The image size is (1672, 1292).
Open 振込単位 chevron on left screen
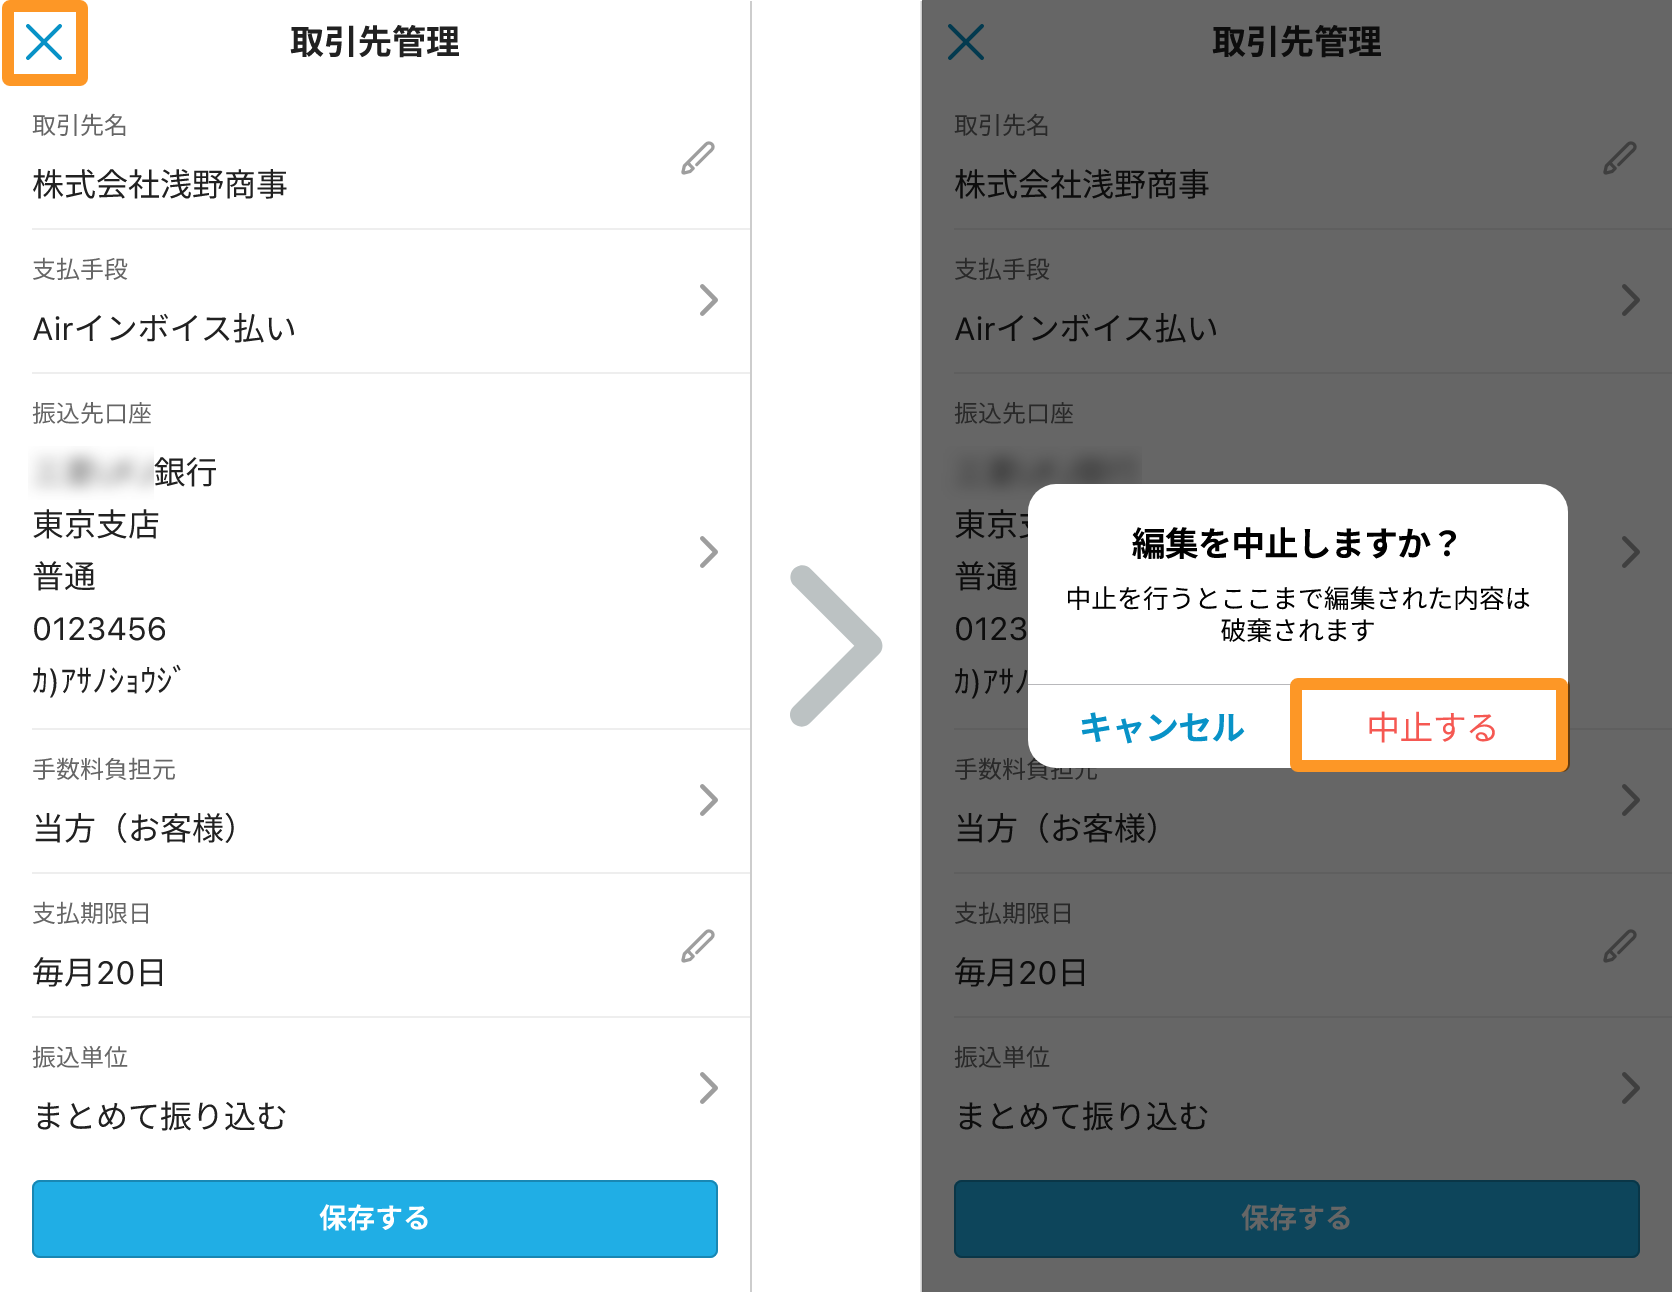pos(708,1088)
